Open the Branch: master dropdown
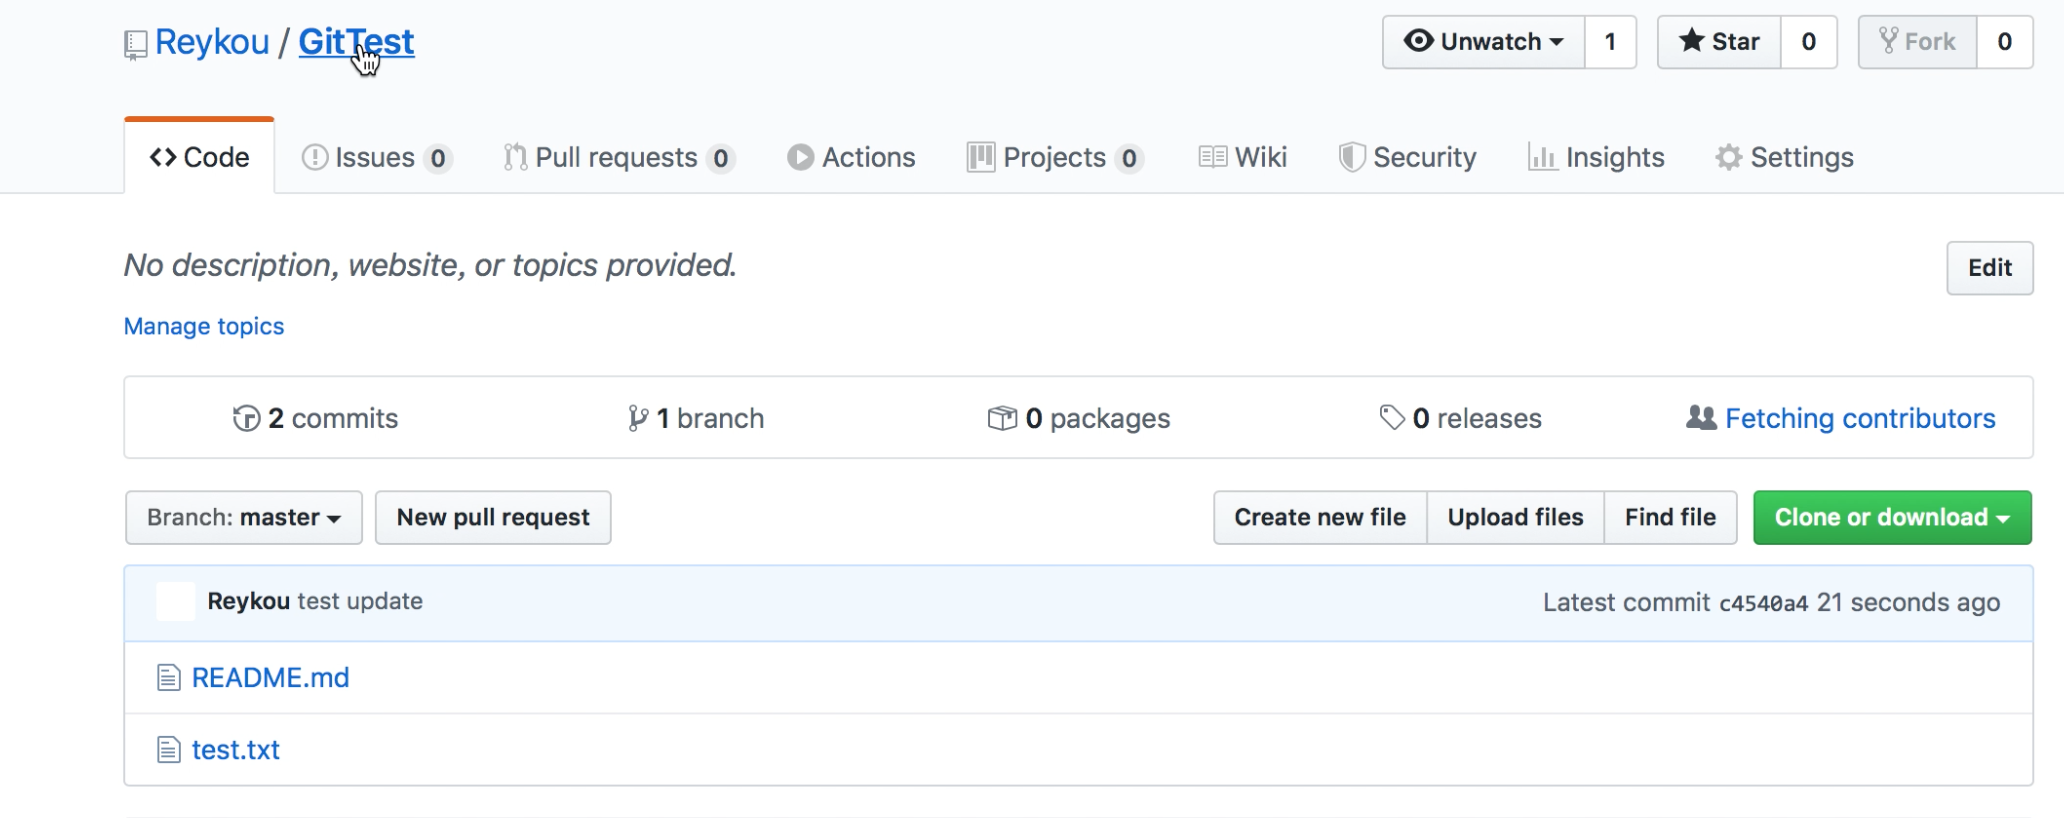The width and height of the screenshot is (2064, 818). pos(244,518)
